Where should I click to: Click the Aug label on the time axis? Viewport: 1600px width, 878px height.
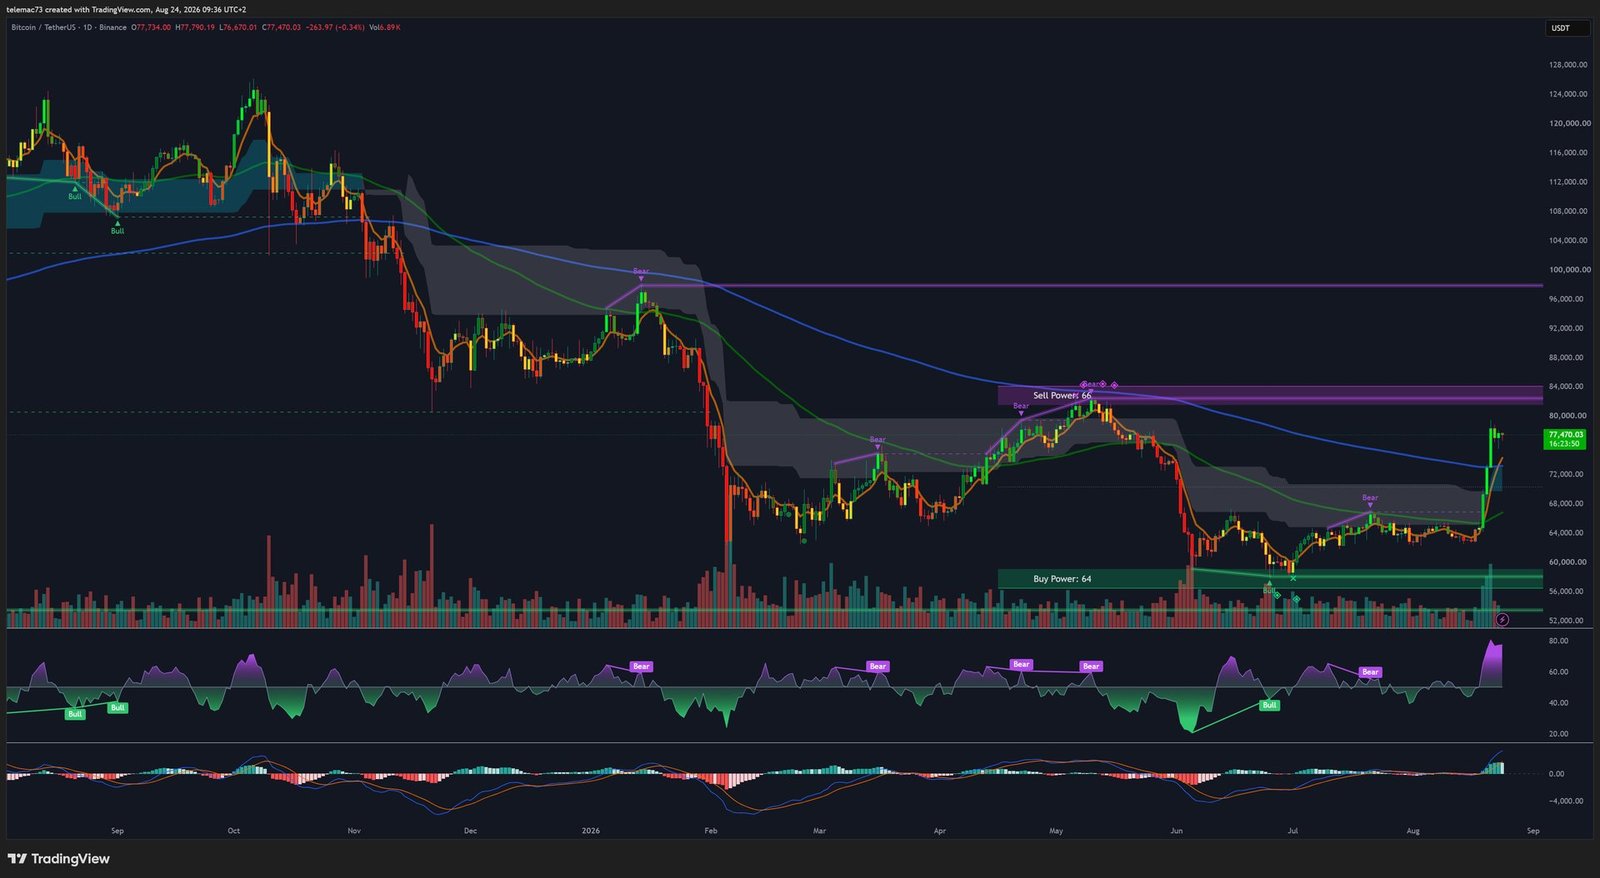tap(1413, 831)
